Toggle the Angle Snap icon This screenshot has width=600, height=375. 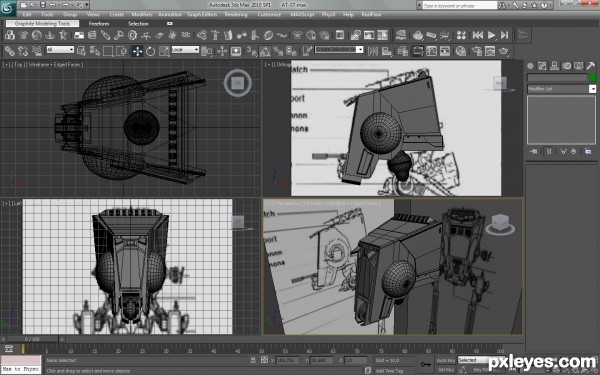pyautogui.click(x=265, y=51)
